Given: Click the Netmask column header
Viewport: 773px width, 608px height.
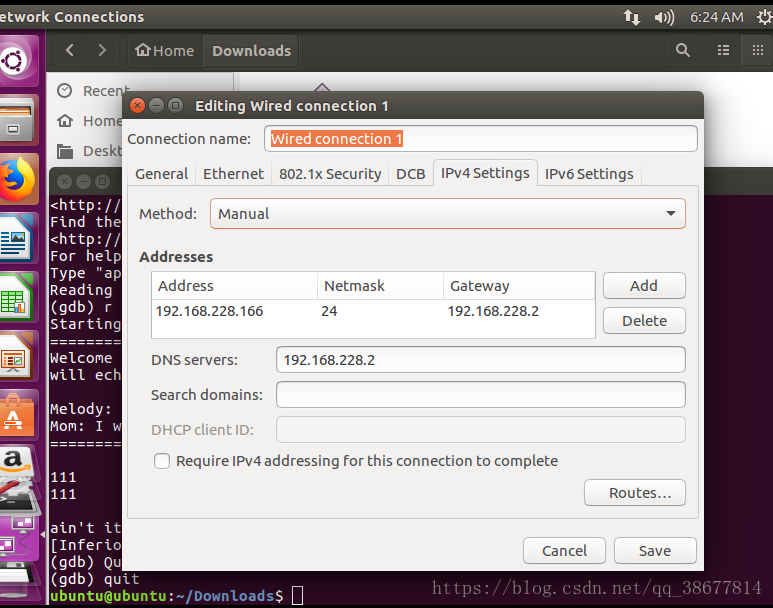Looking at the screenshot, I should coord(380,286).
